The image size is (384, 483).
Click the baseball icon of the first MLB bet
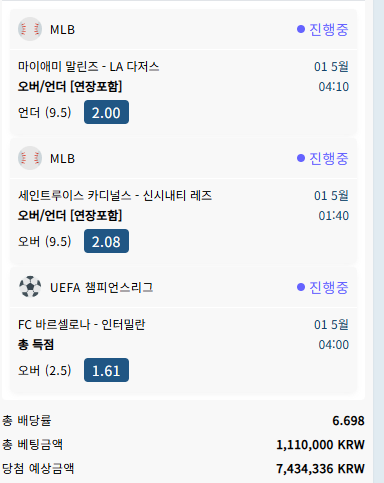tap(30, 29)
